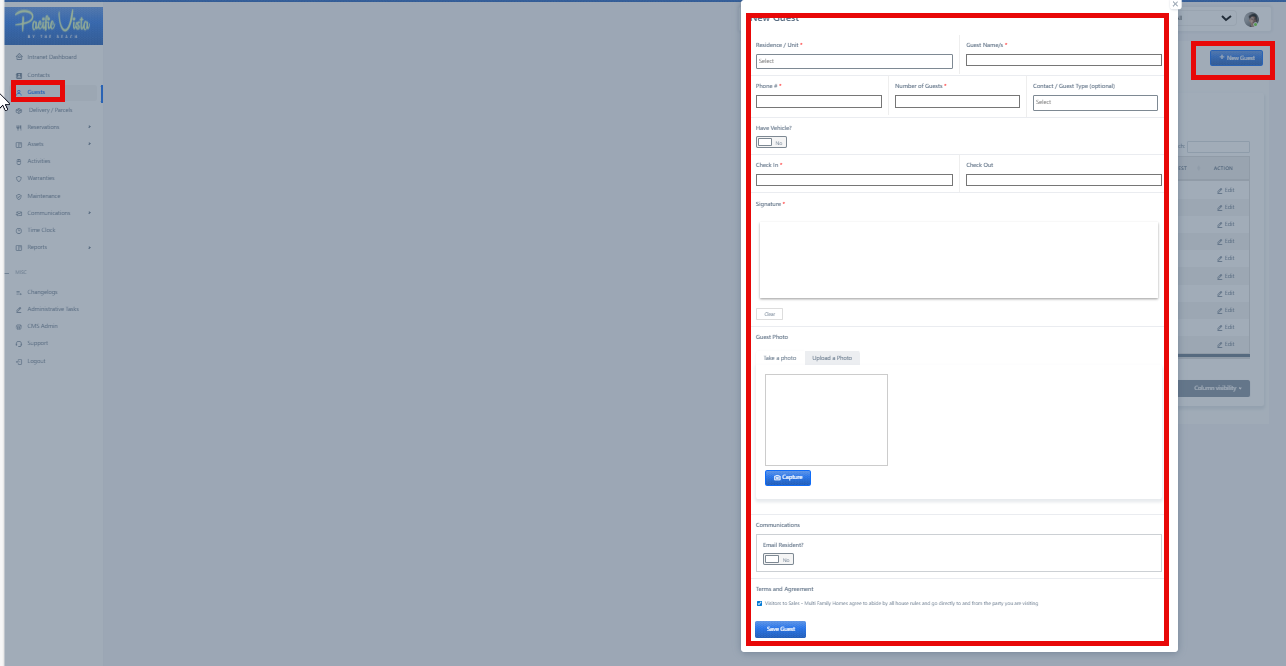
Task: Close the New Guest dialog with X
Action: pyautogui.click(x=1175, y=5)
